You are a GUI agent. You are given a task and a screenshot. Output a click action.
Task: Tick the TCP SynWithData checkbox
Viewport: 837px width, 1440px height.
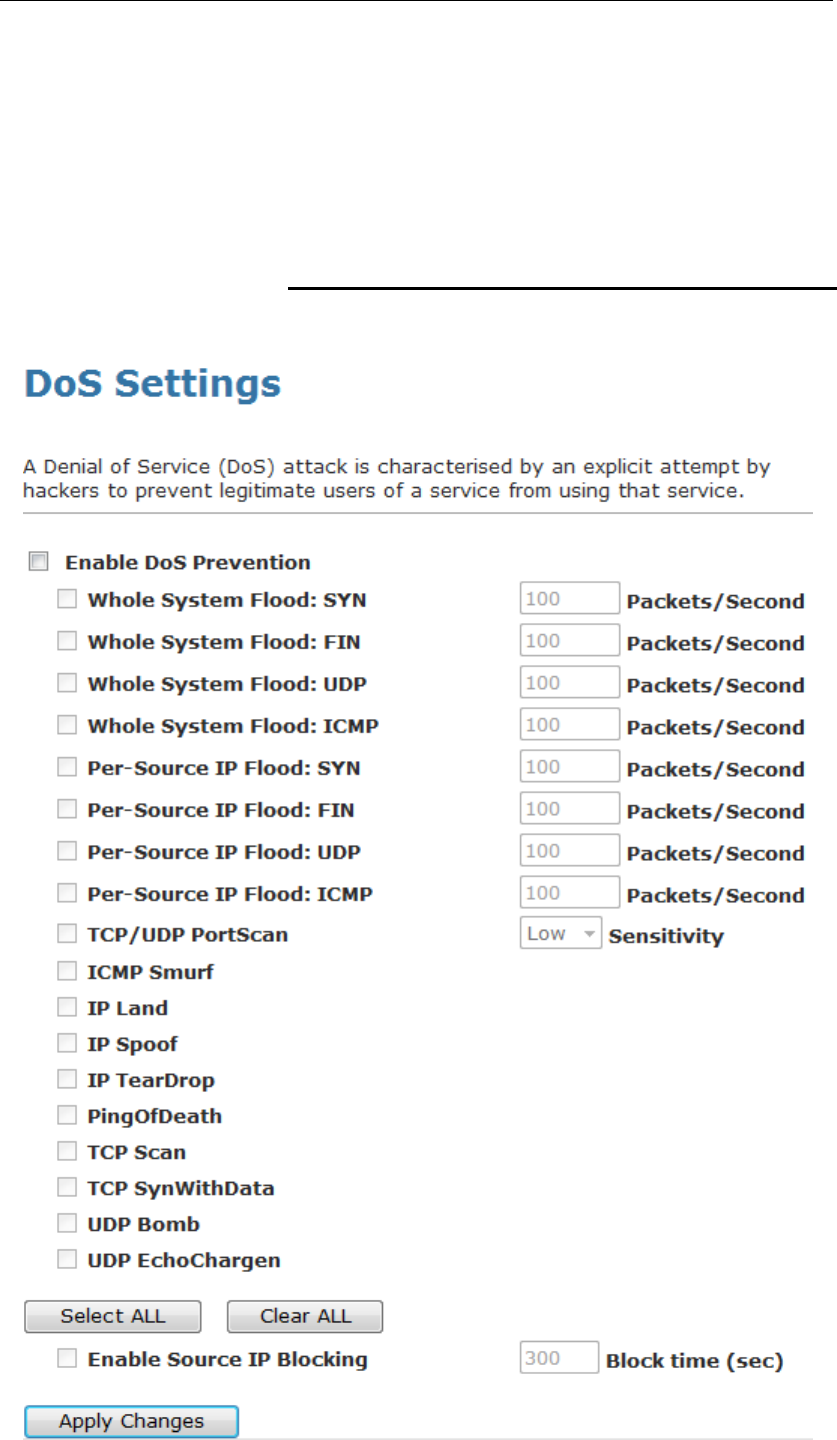click(67, 1188)
